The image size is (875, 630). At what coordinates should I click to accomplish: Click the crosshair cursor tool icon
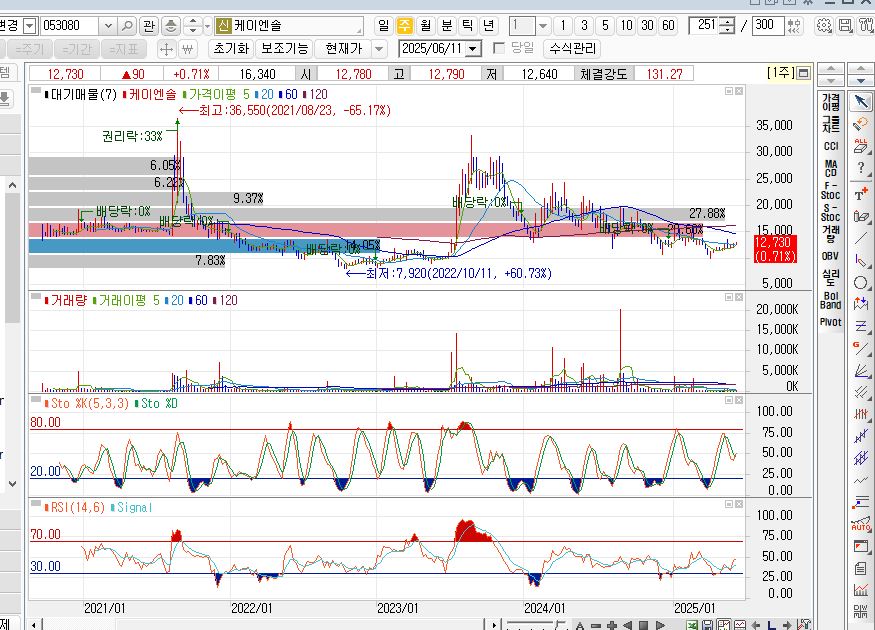166,49
